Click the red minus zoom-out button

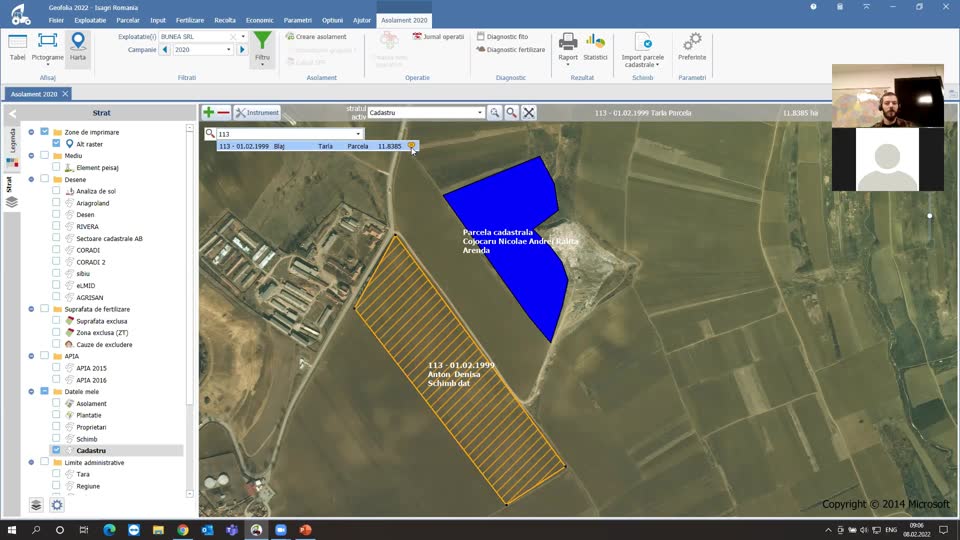[x=223, y=113]
